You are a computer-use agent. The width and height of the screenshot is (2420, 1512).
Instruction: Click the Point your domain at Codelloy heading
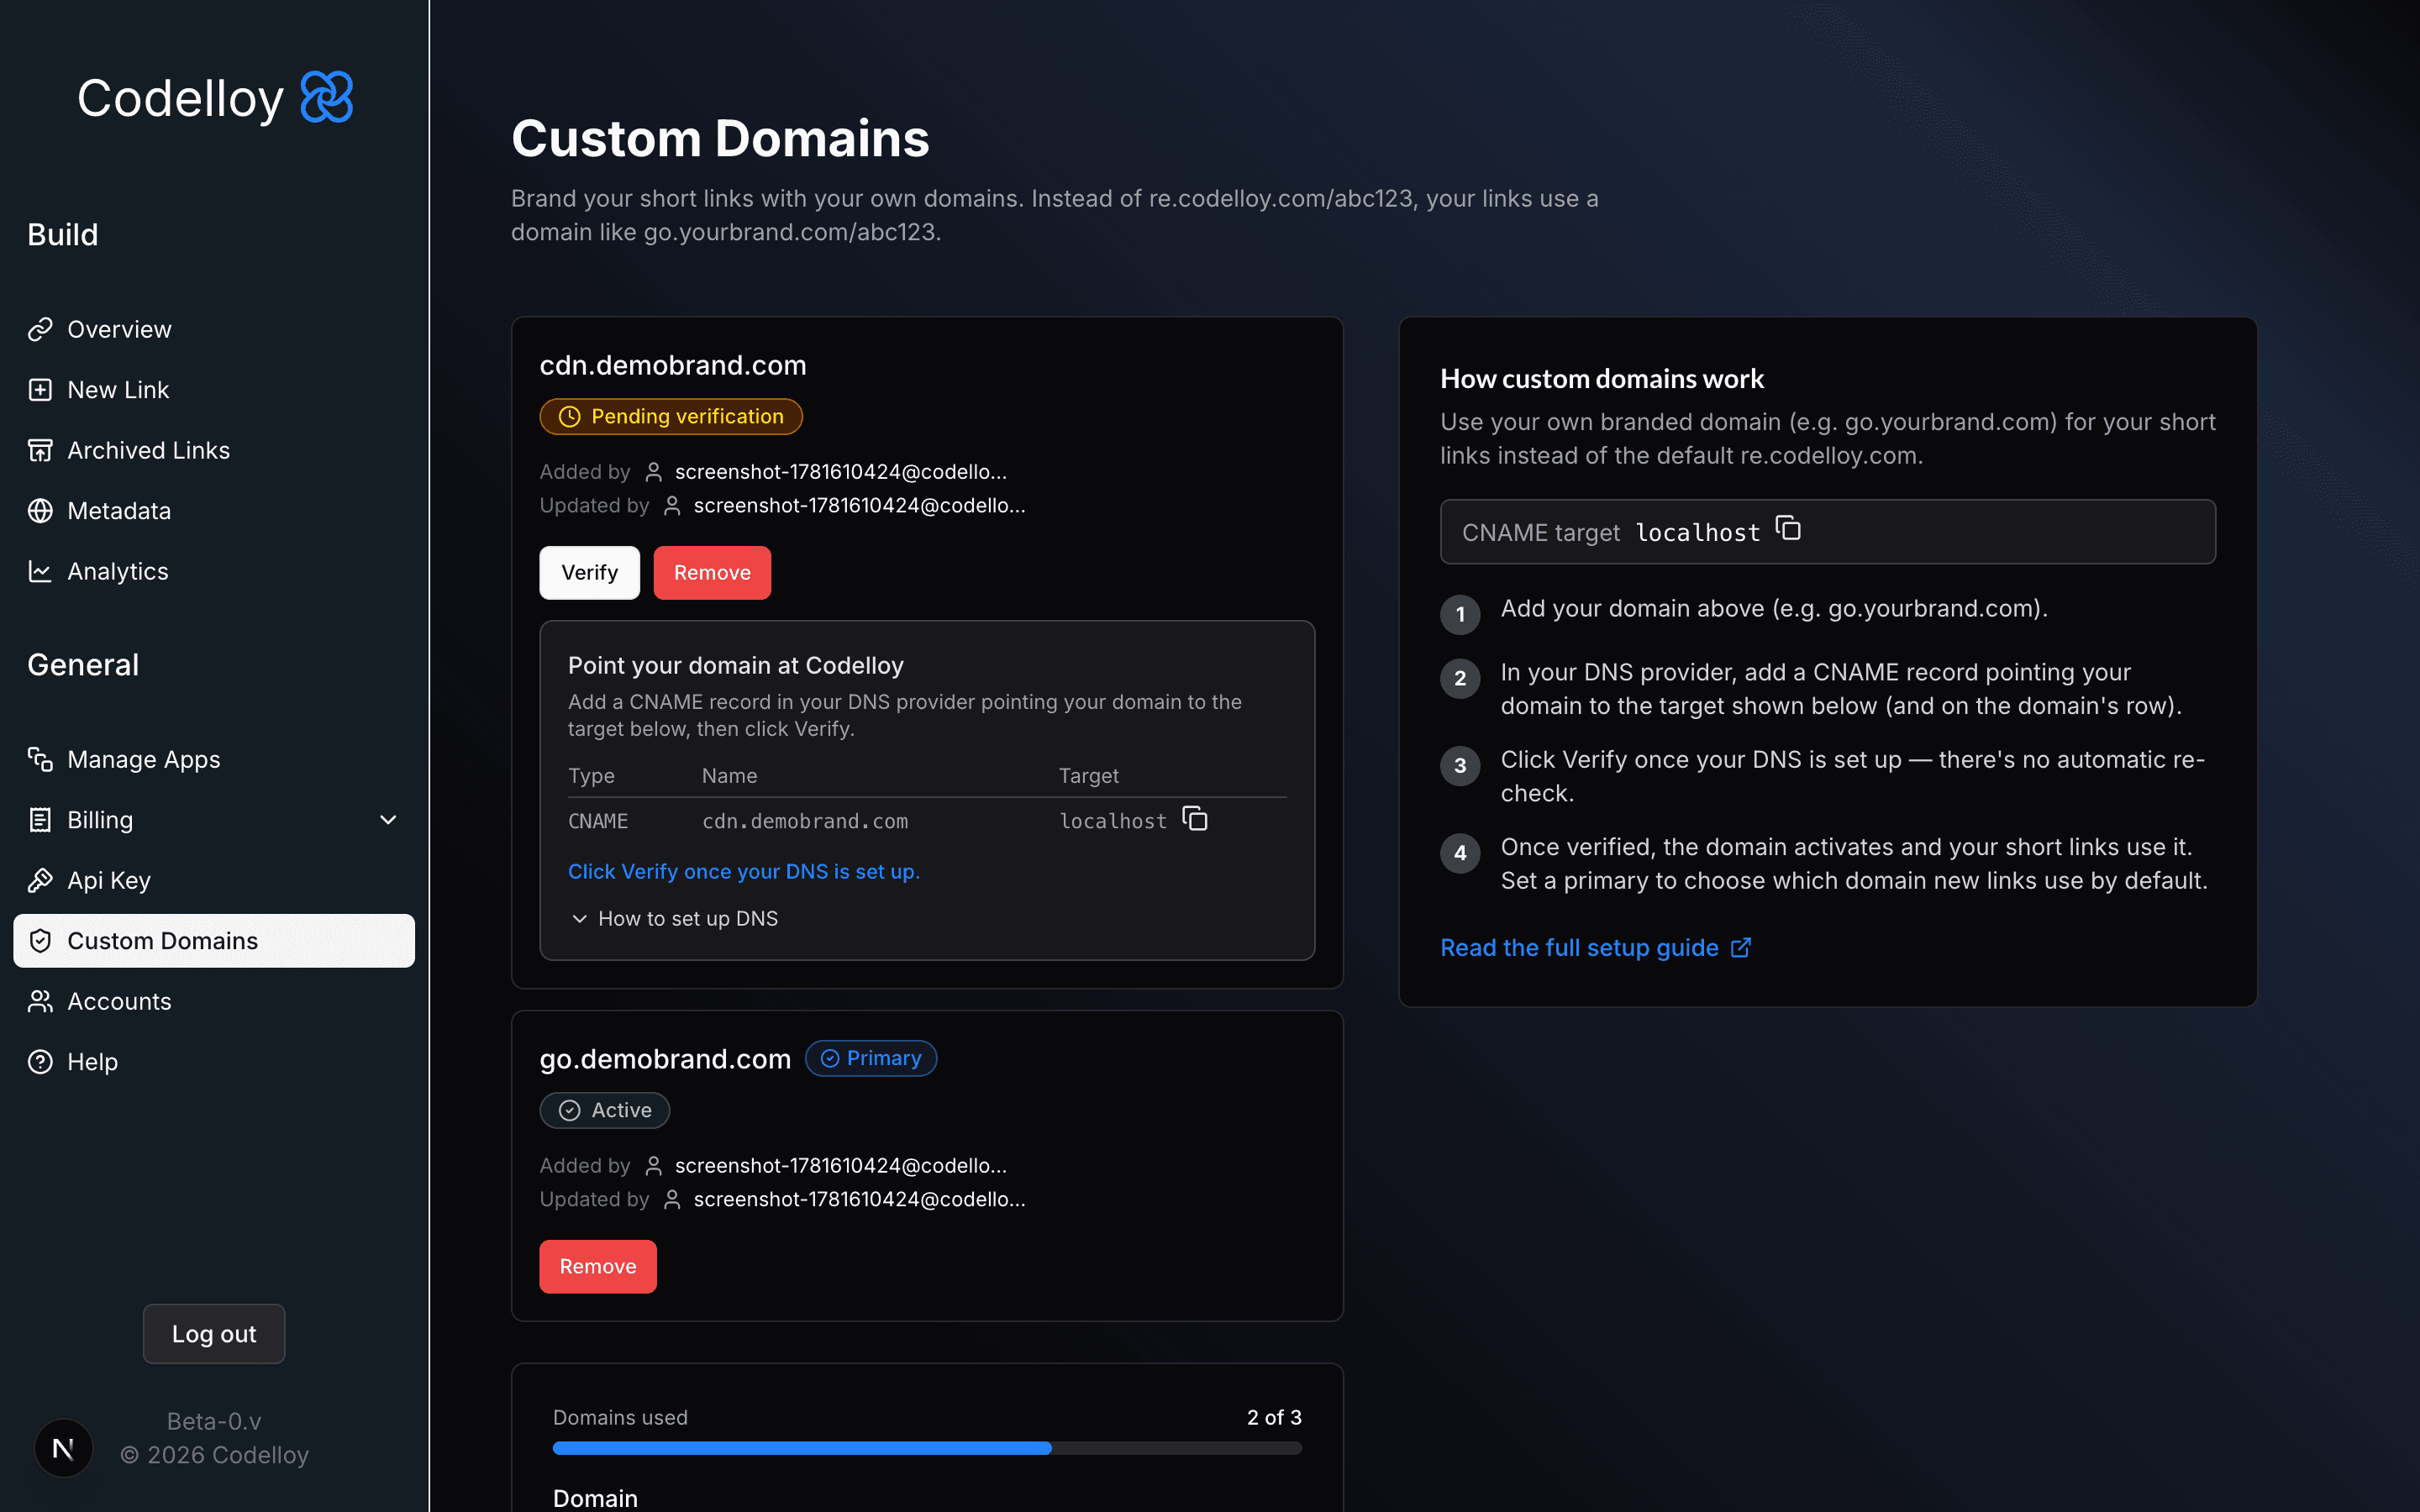tap(736, 666)
